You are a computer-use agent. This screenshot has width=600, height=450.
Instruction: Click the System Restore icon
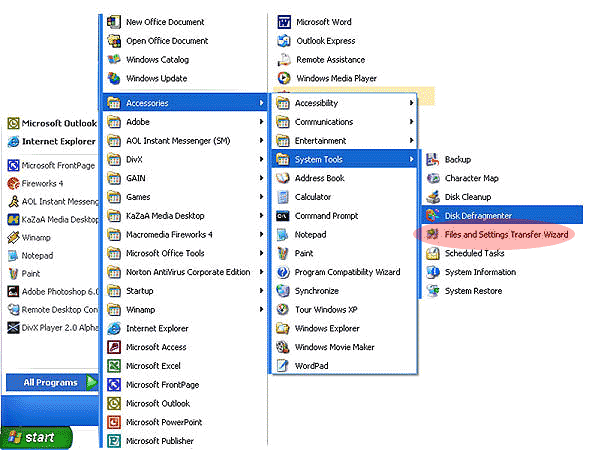[x=432, y=290]
